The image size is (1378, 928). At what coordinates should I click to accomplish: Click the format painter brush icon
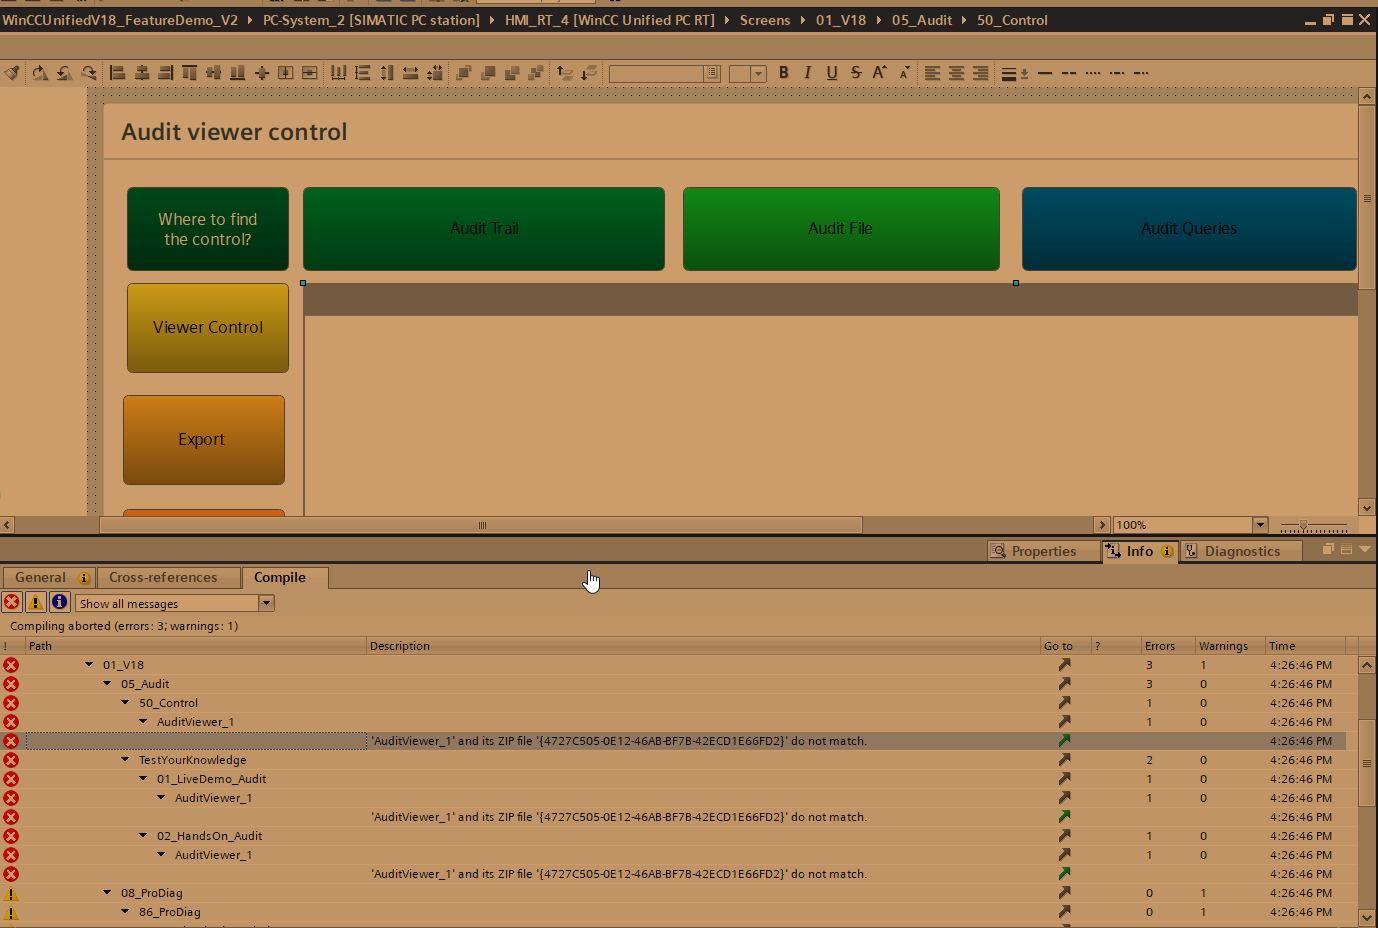coord(12,73)
